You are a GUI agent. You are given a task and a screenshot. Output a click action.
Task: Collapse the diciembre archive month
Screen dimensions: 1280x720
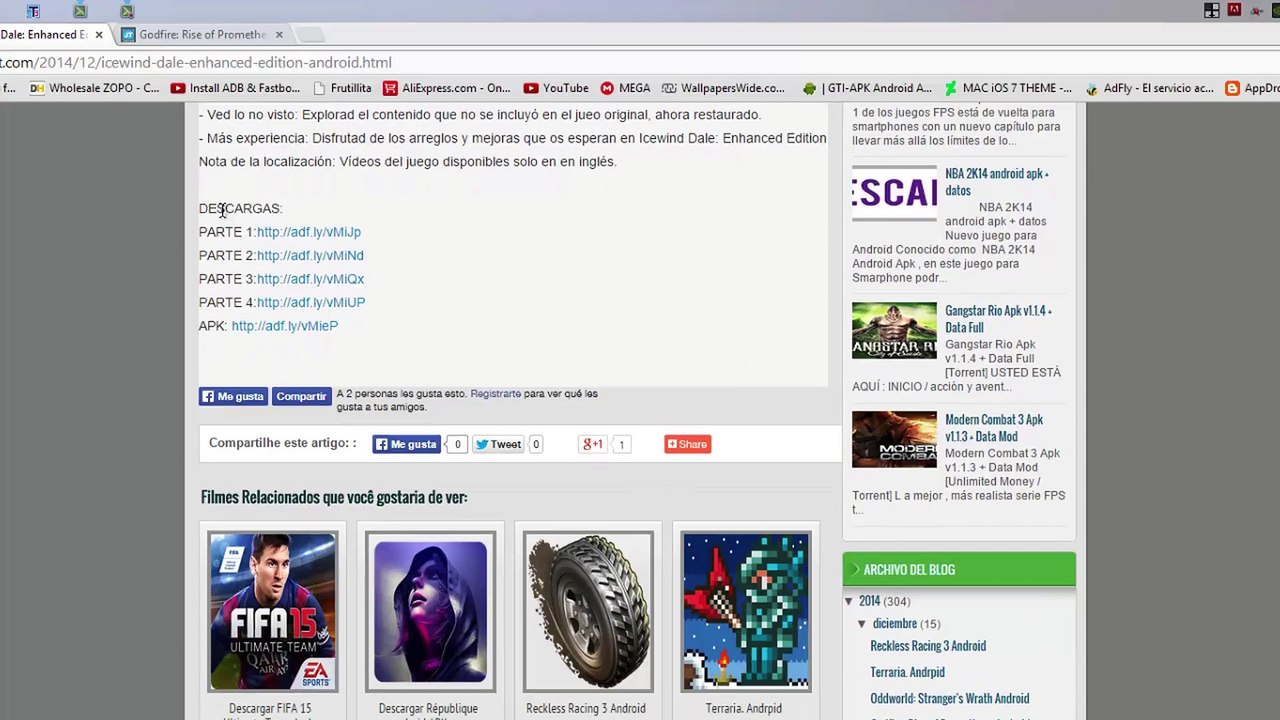pos(862,624)
